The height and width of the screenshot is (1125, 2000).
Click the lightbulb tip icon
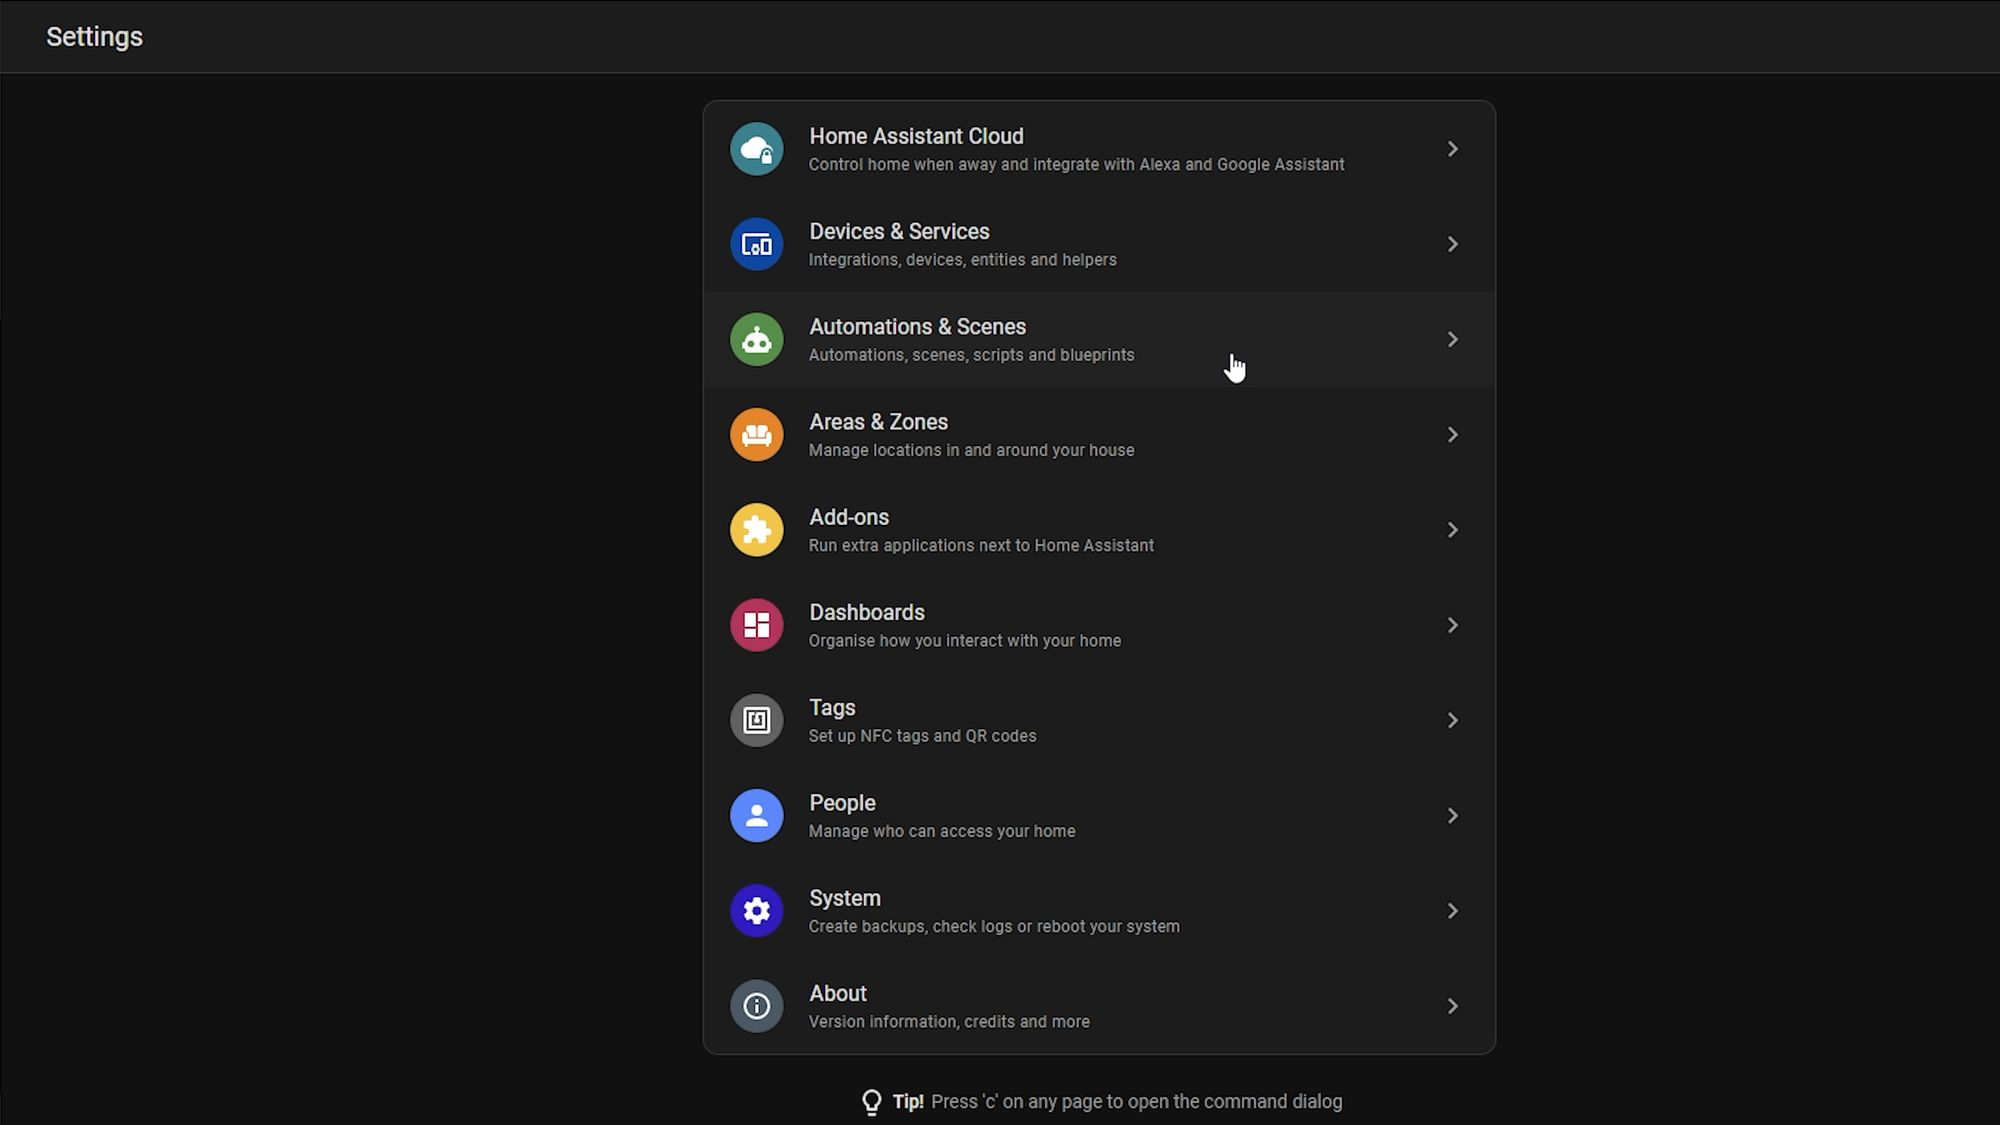click(871, 1102)
